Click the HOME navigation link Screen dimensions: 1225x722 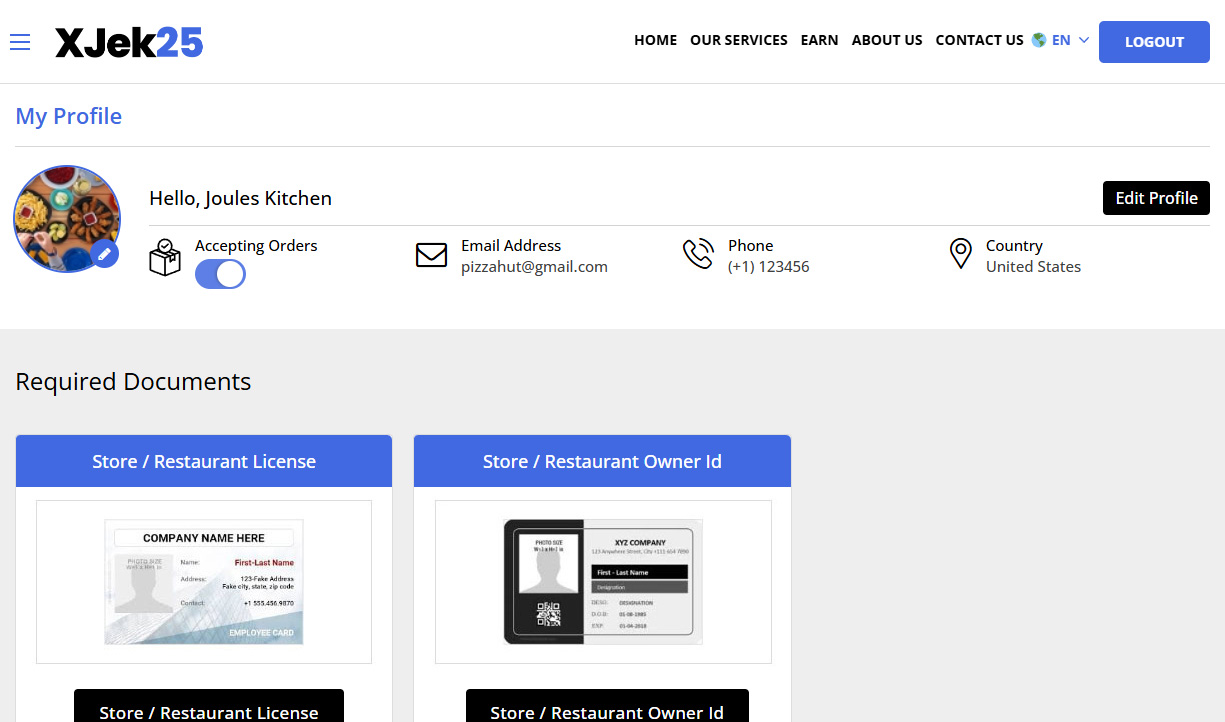click(x=655, y=40)
